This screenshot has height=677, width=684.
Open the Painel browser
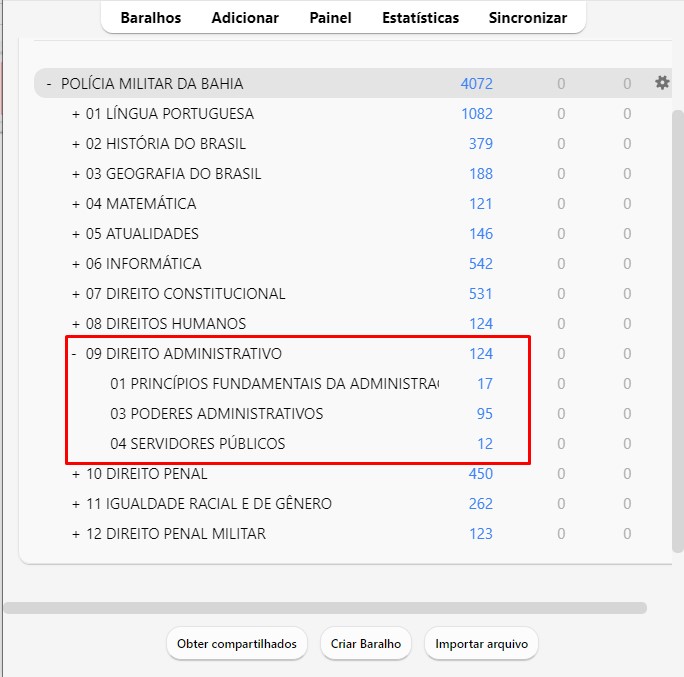click(x=330, y=18)
